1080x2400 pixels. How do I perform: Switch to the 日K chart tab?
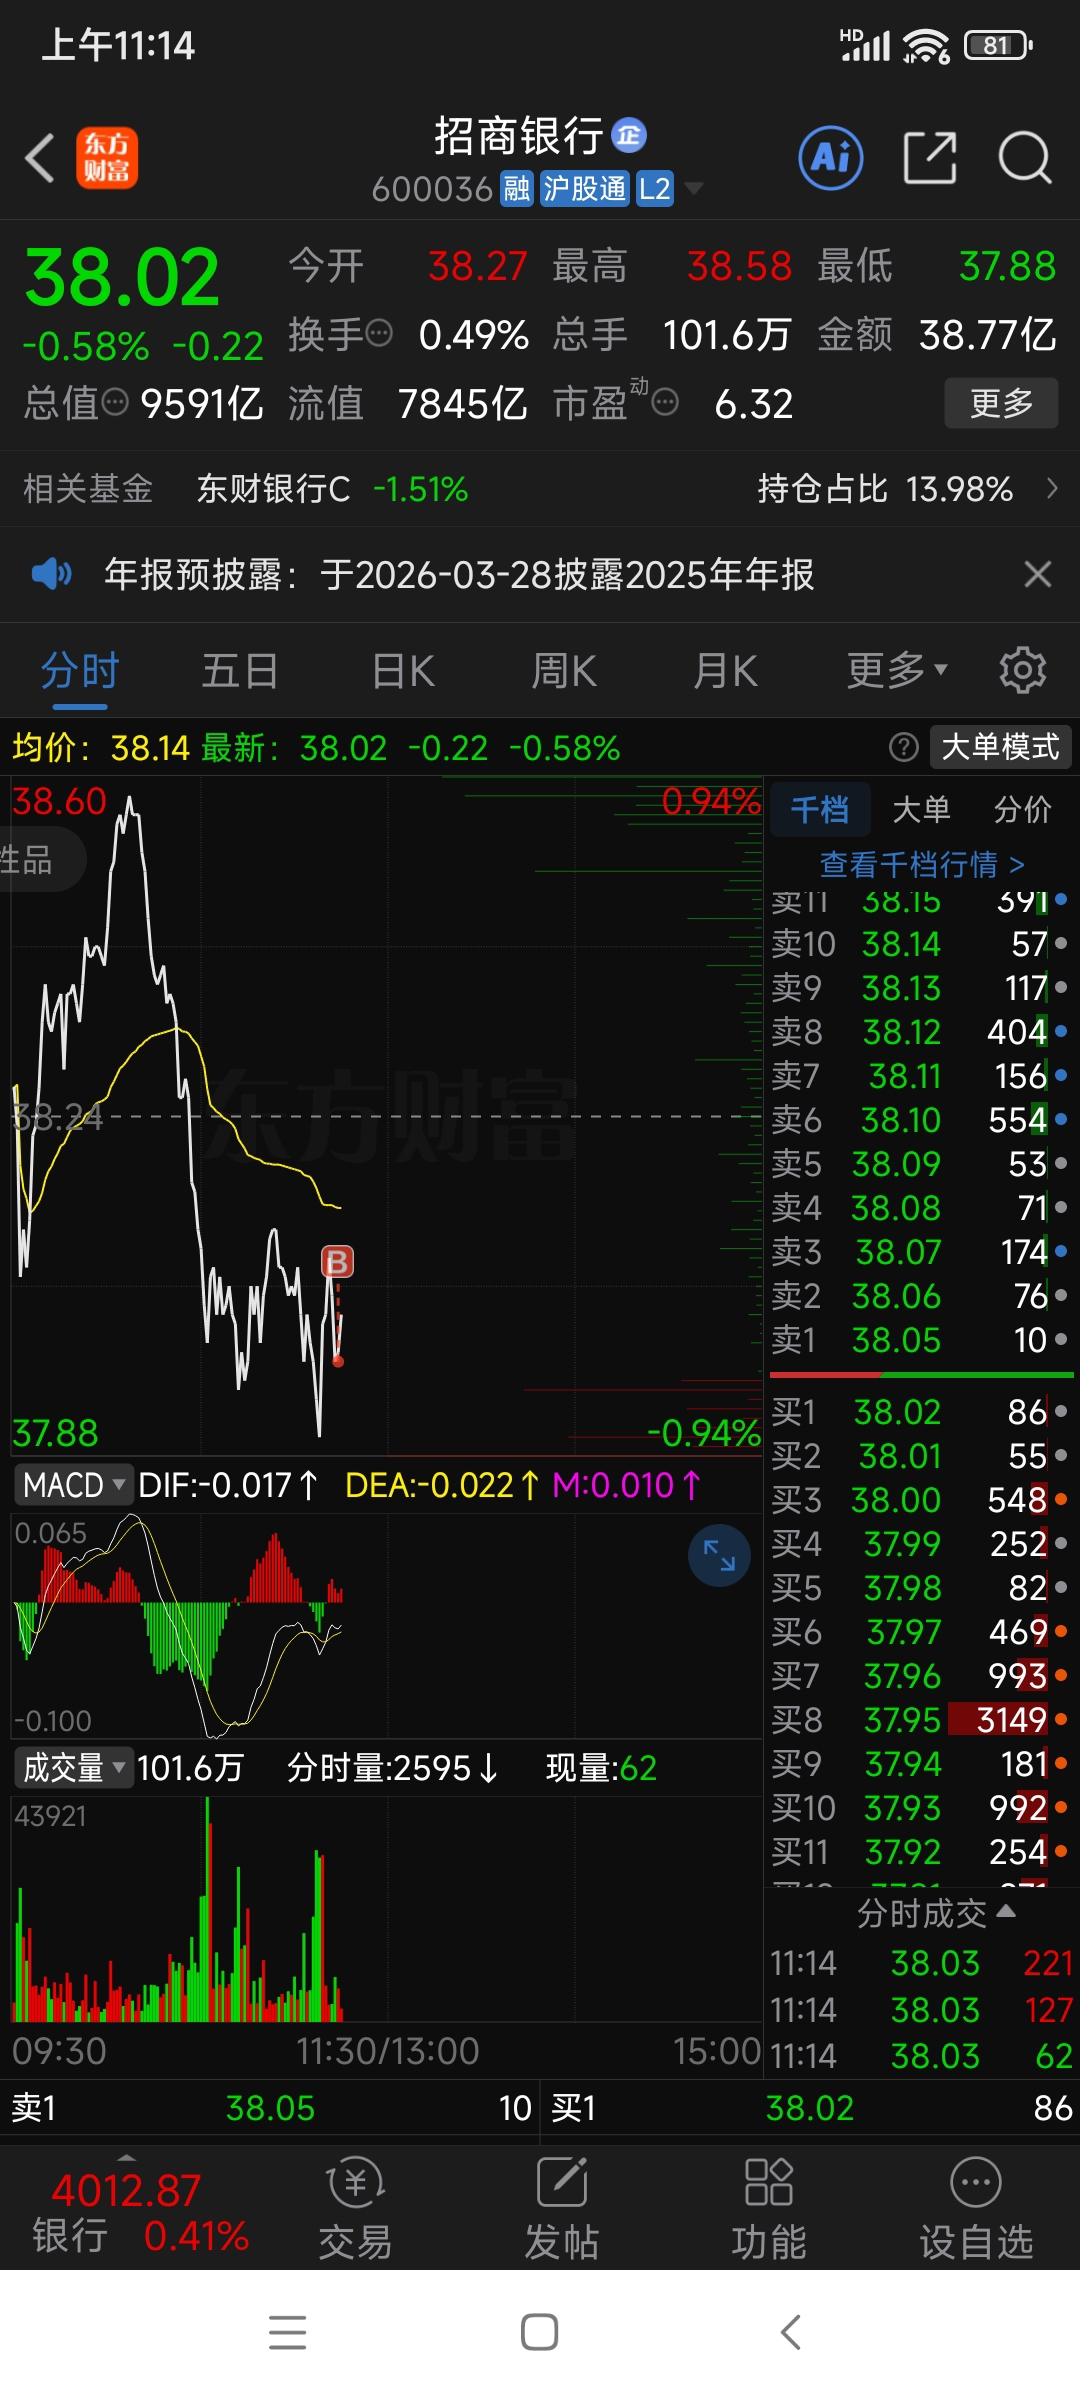point(403,671)
